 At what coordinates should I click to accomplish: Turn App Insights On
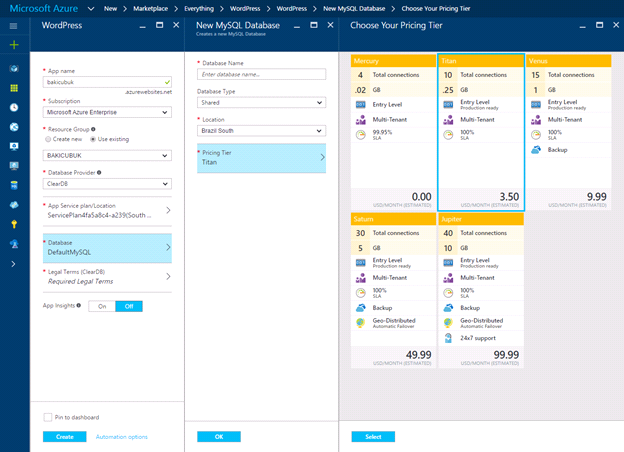pos(102,306)
